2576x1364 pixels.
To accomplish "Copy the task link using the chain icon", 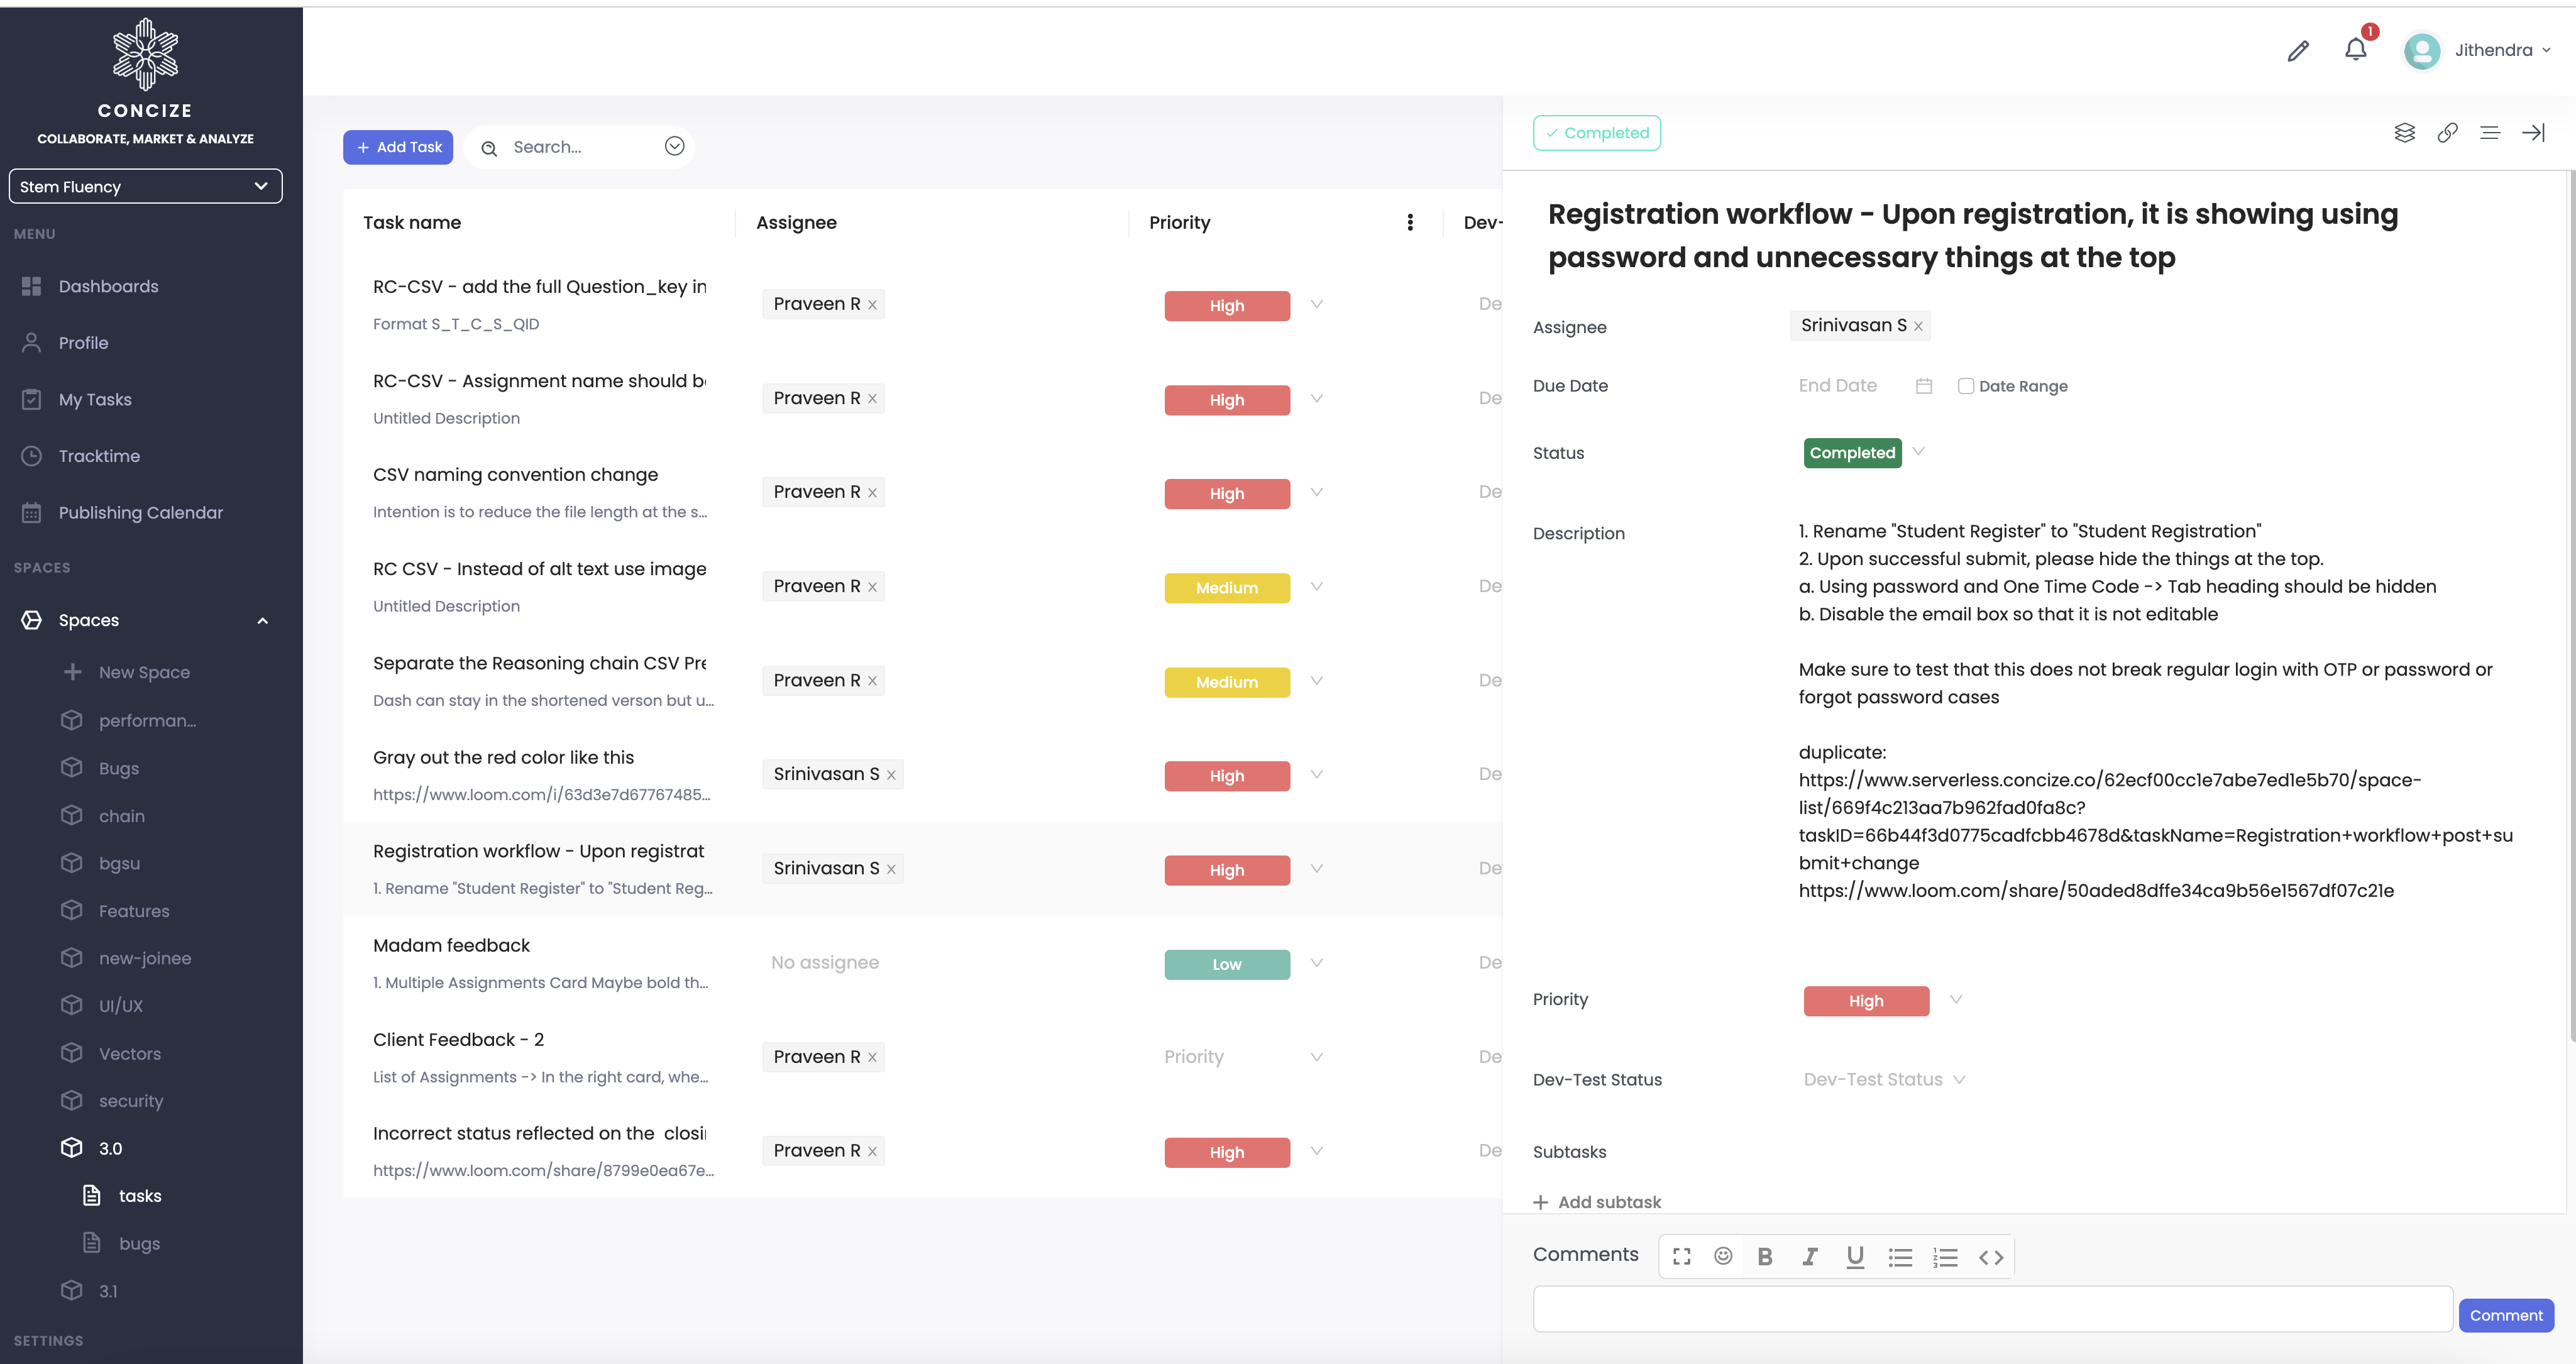I will 2448,132.
